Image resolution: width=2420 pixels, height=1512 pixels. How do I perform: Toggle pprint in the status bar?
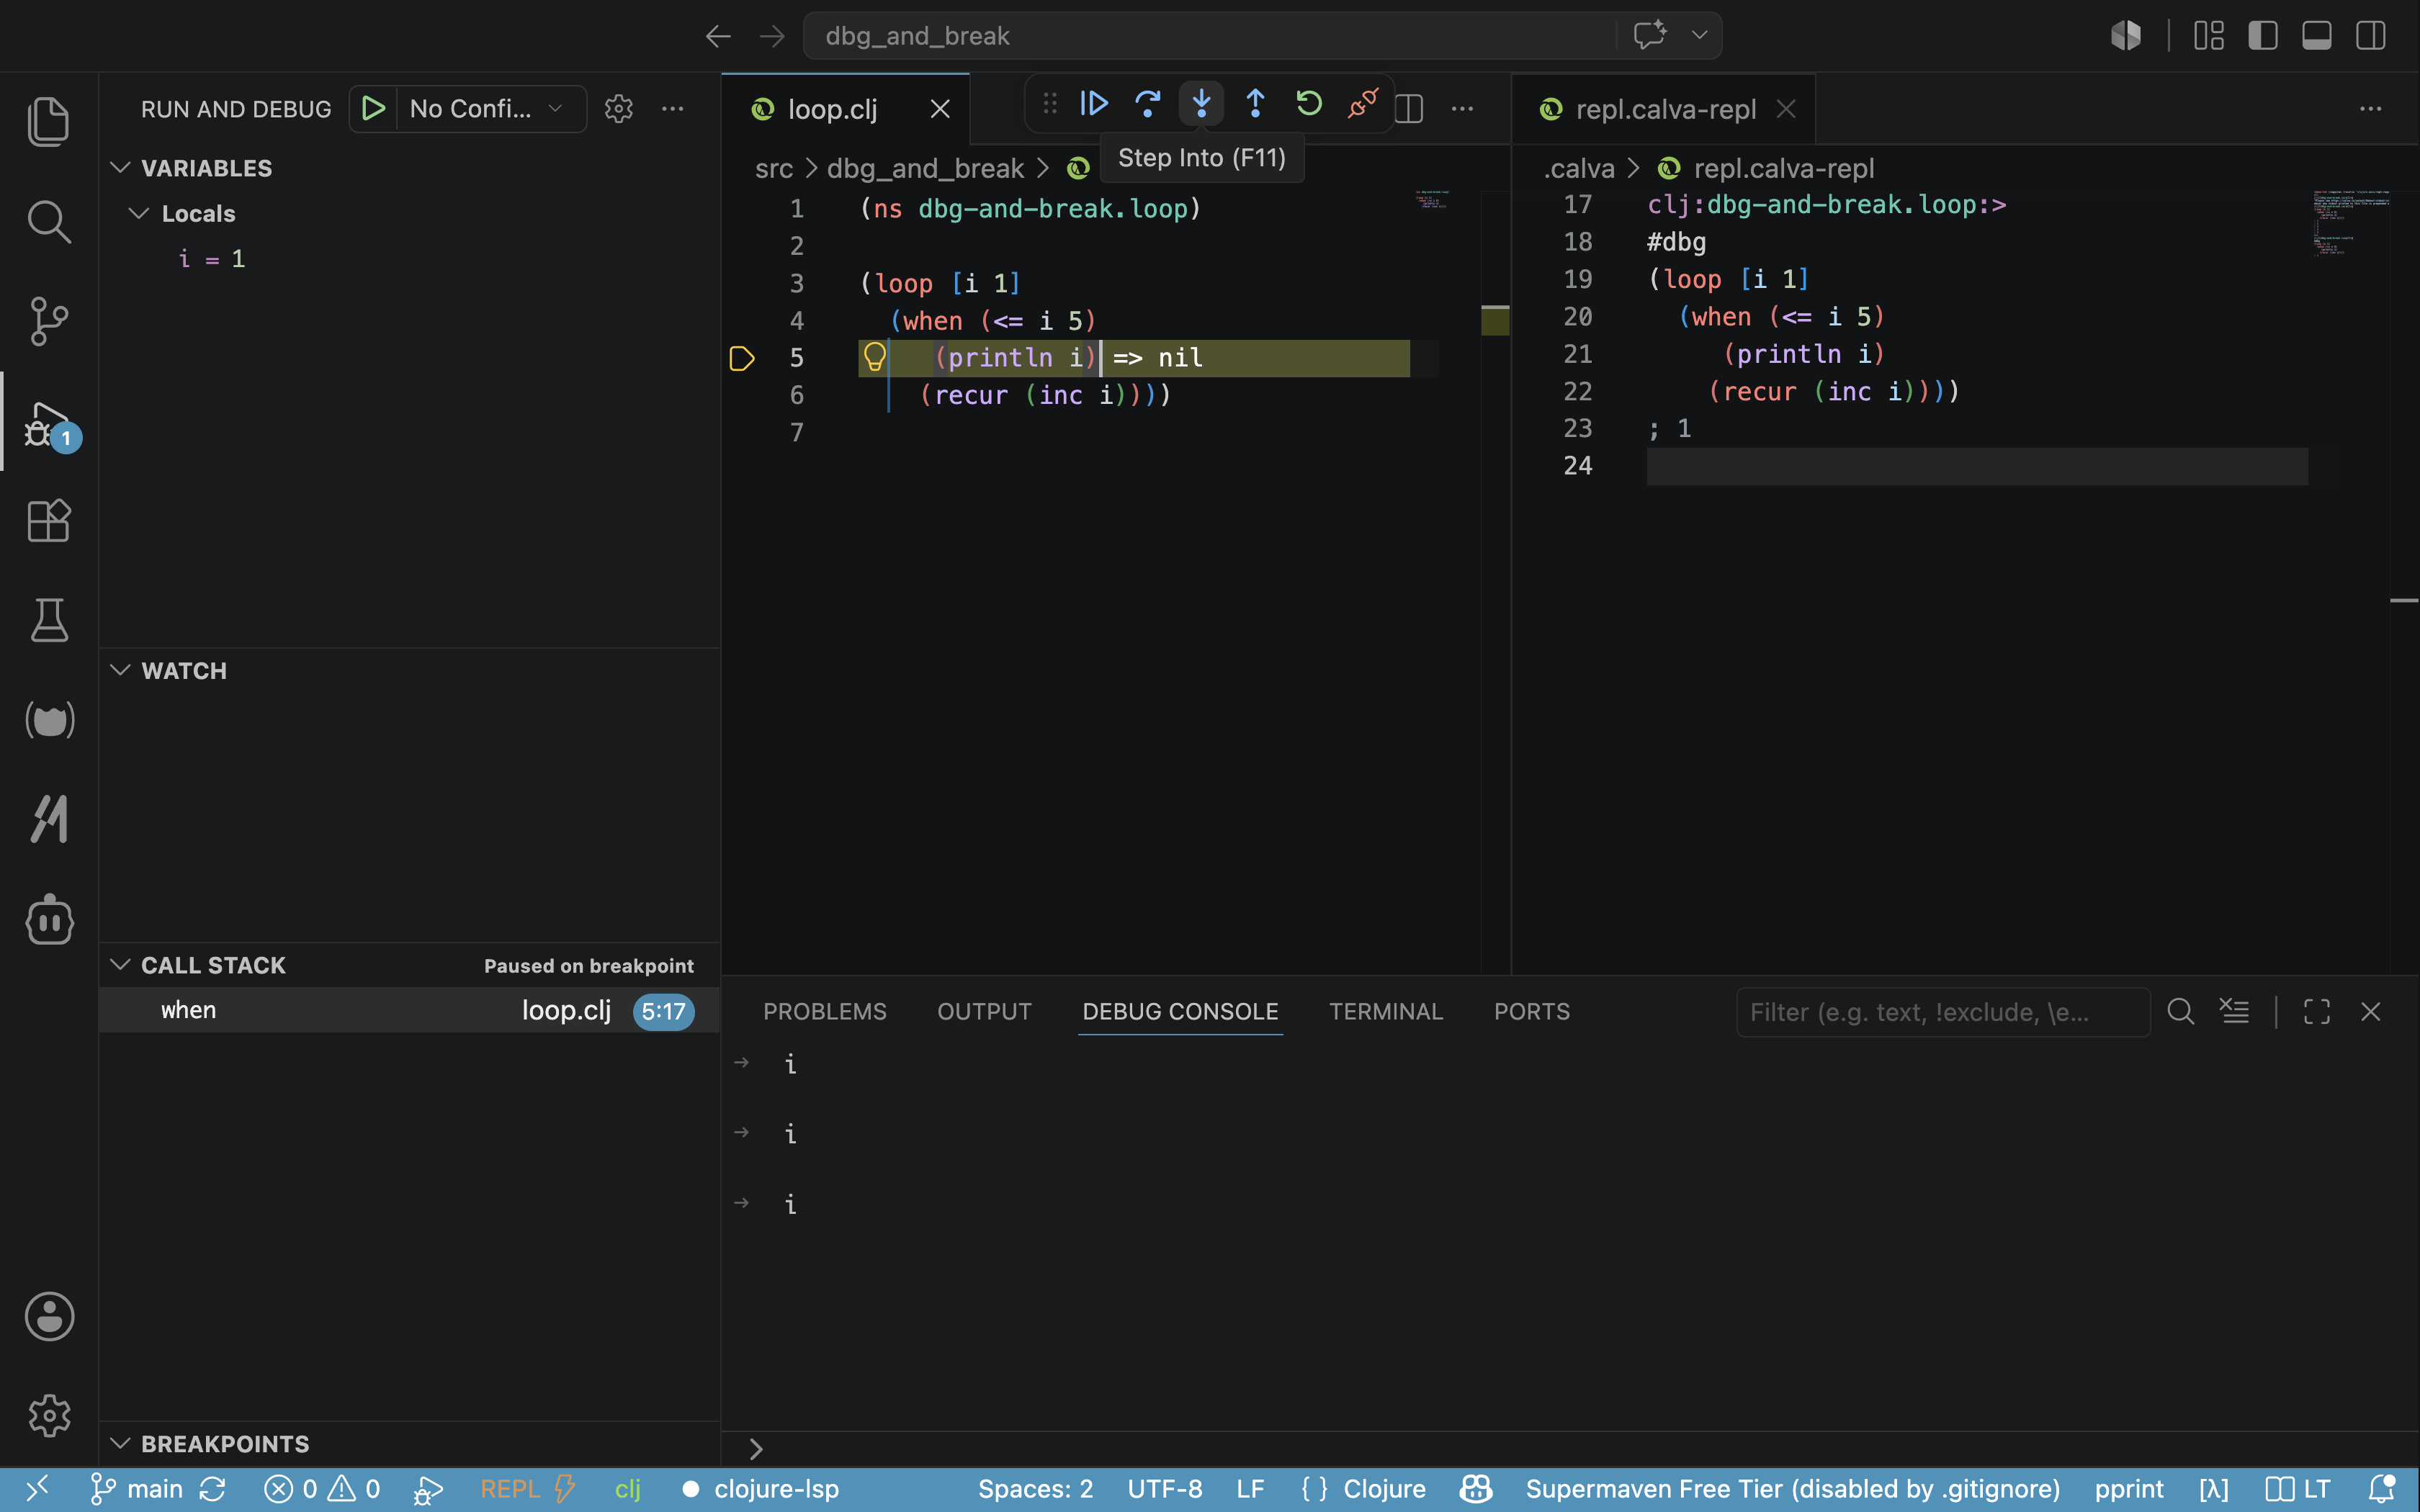(x=2128, y=1489)
